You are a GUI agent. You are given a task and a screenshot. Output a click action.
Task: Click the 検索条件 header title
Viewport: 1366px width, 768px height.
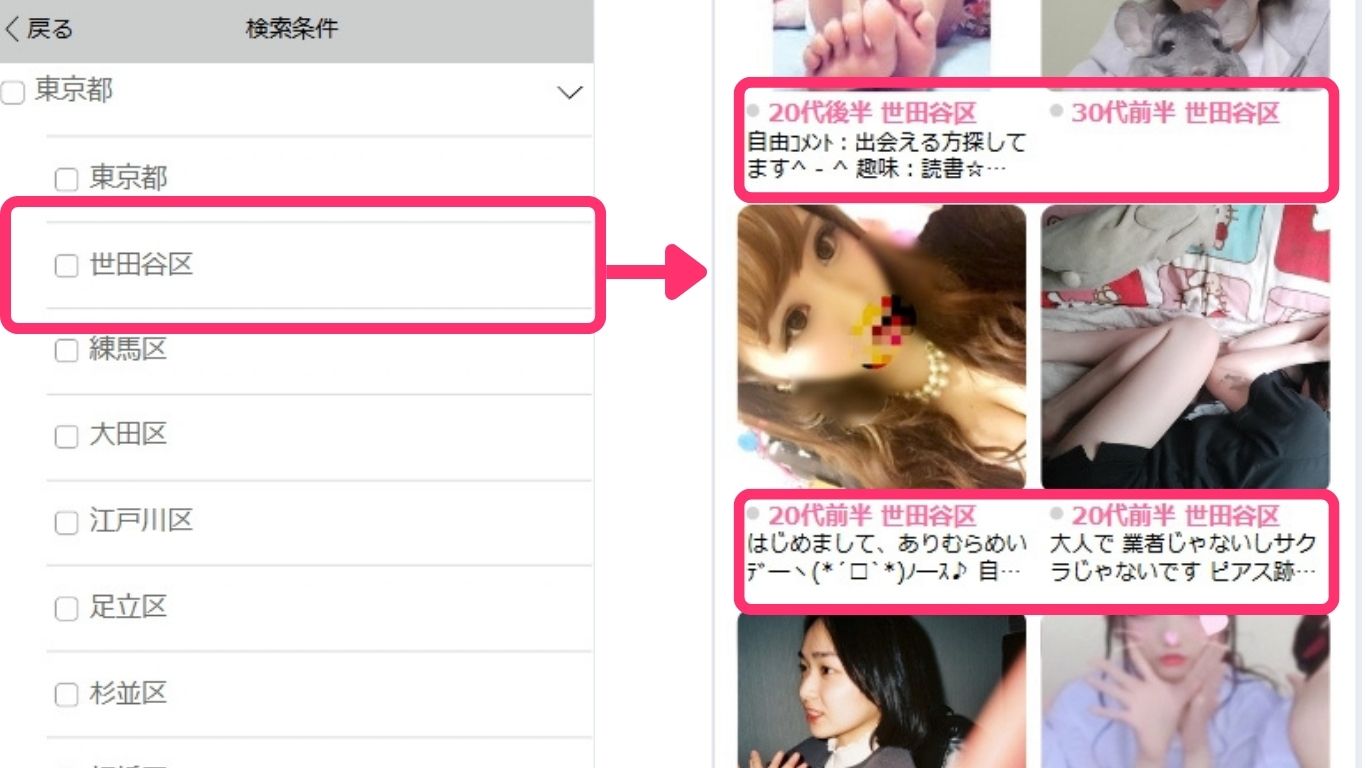point(292,29)
